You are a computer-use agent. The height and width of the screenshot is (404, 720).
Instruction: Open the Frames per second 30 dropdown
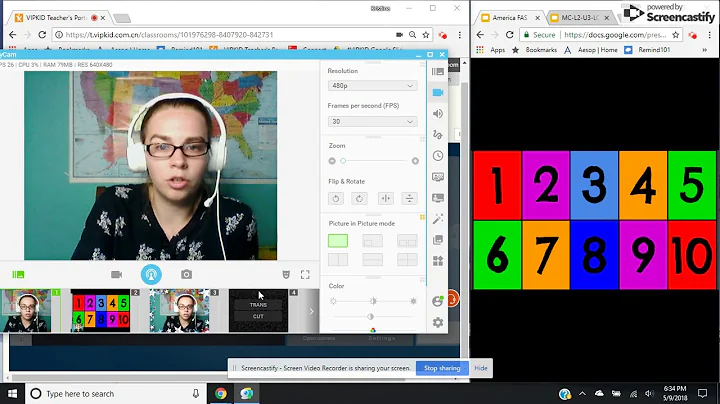(x=372, y=122)
